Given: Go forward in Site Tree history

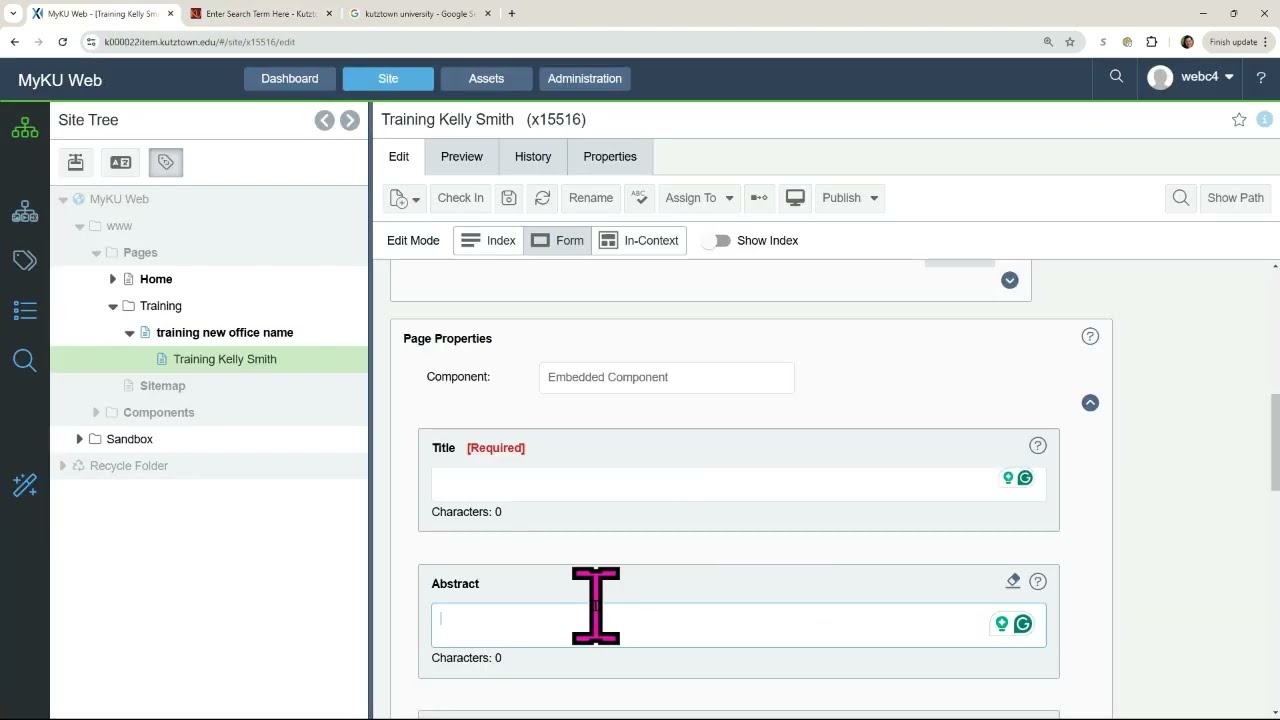Looking at the screenshot, I should (x=349, y=120).
